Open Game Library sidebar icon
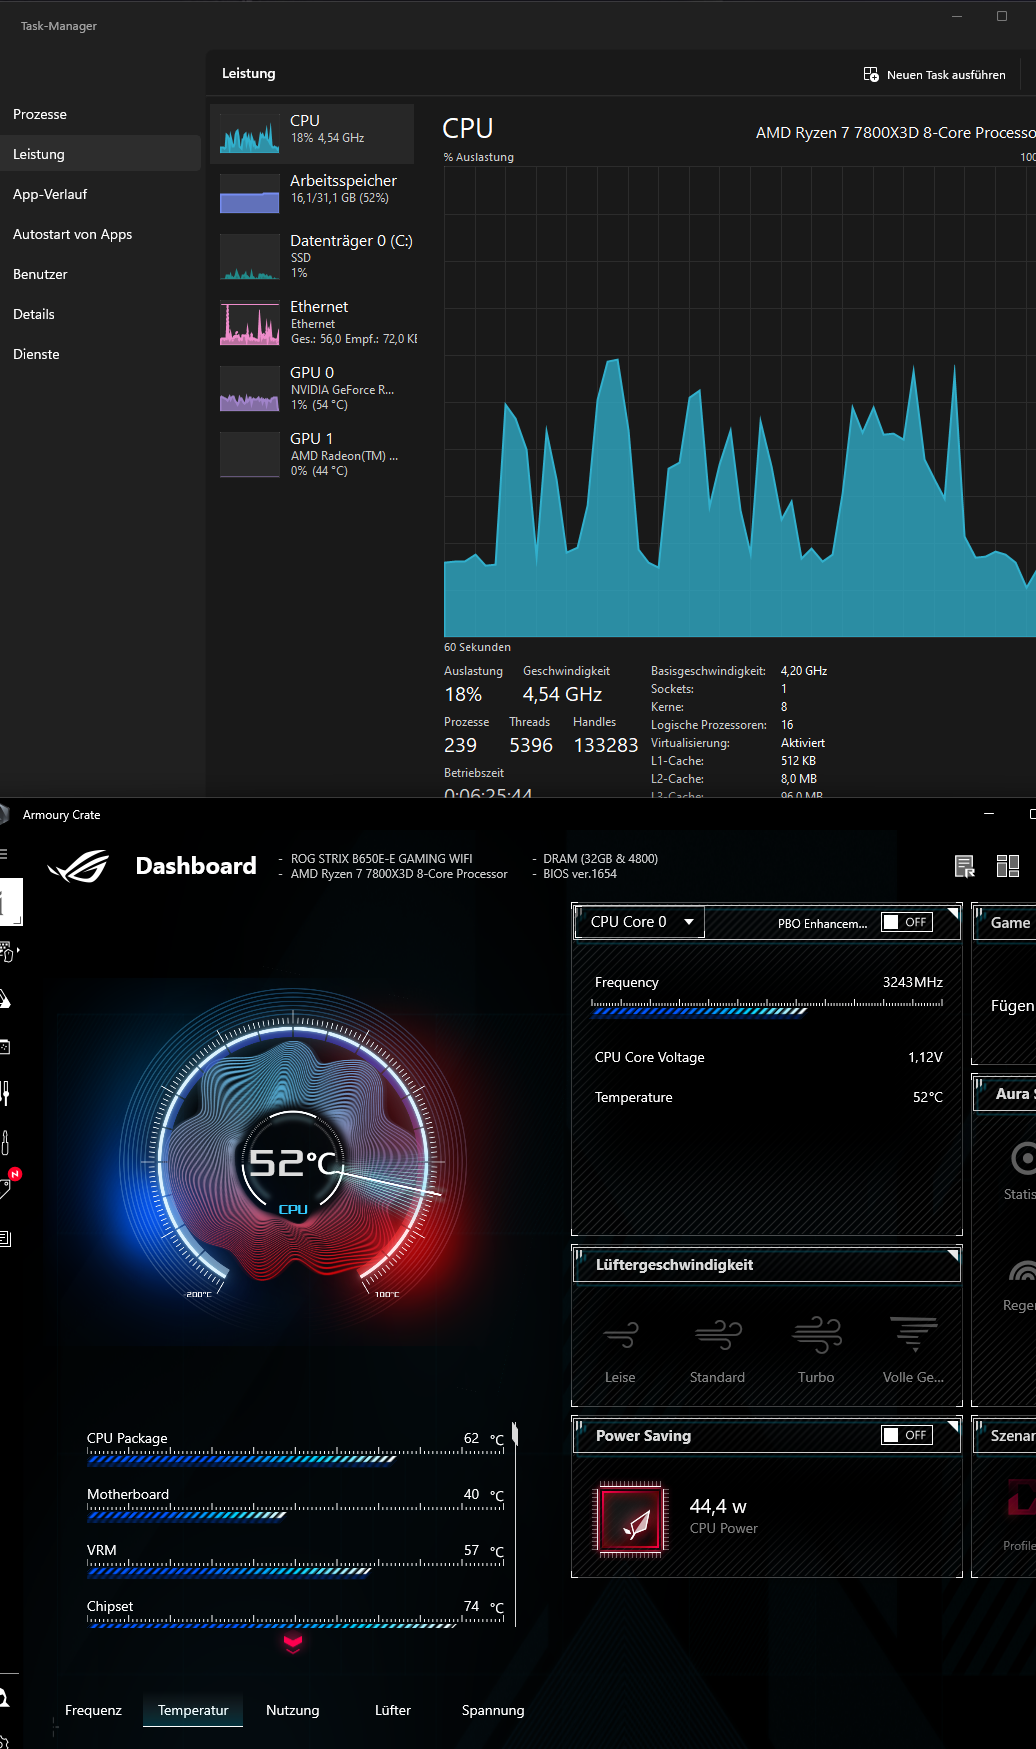Screen dimensions: 1036x1749 [5, 1047]
